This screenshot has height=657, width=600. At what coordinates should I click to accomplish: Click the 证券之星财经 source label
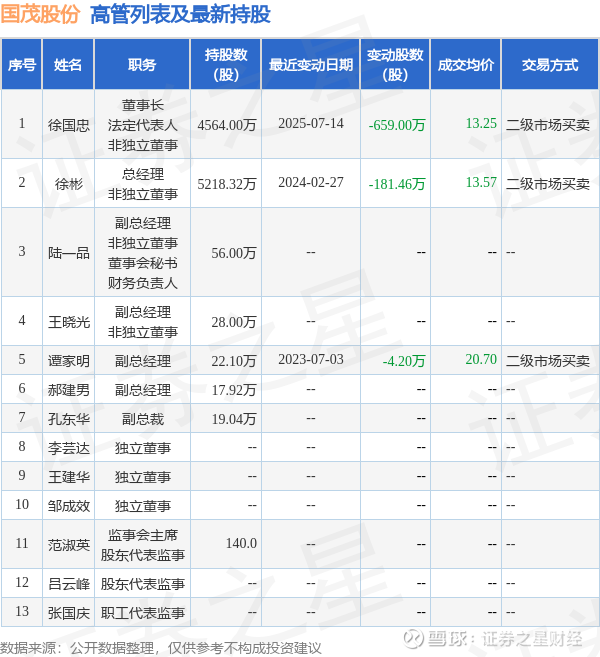[532, 639]
